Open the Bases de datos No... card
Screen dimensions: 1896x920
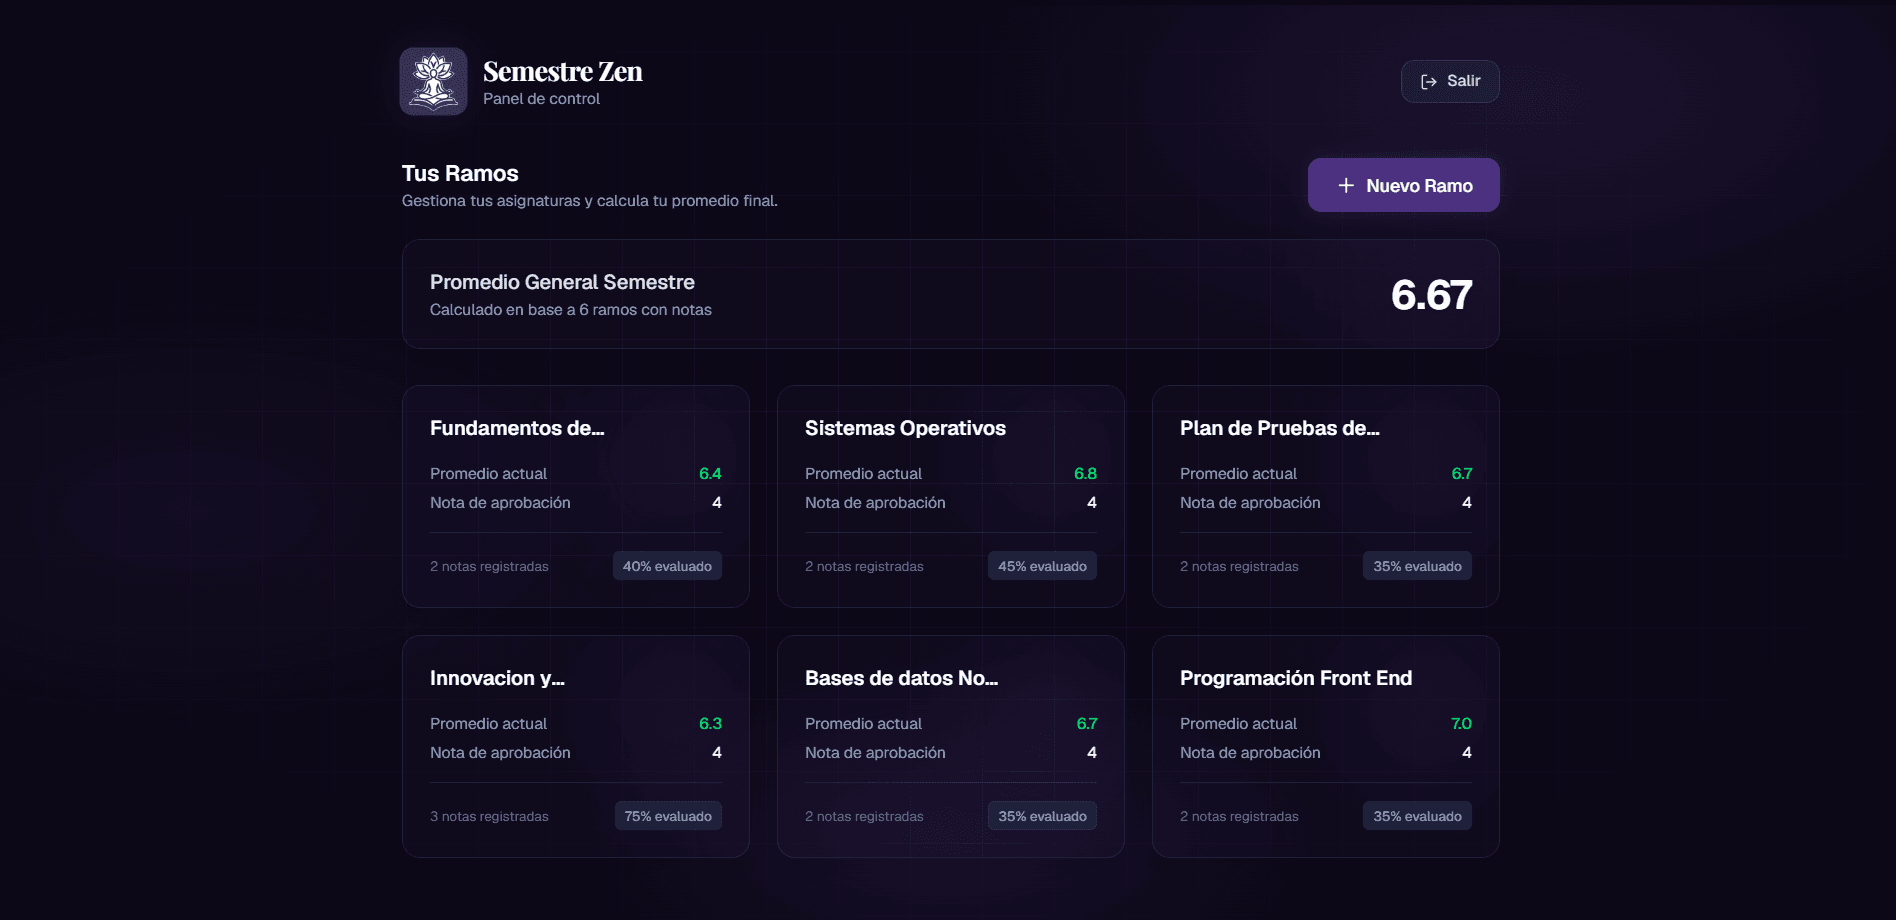click(951, 746)
